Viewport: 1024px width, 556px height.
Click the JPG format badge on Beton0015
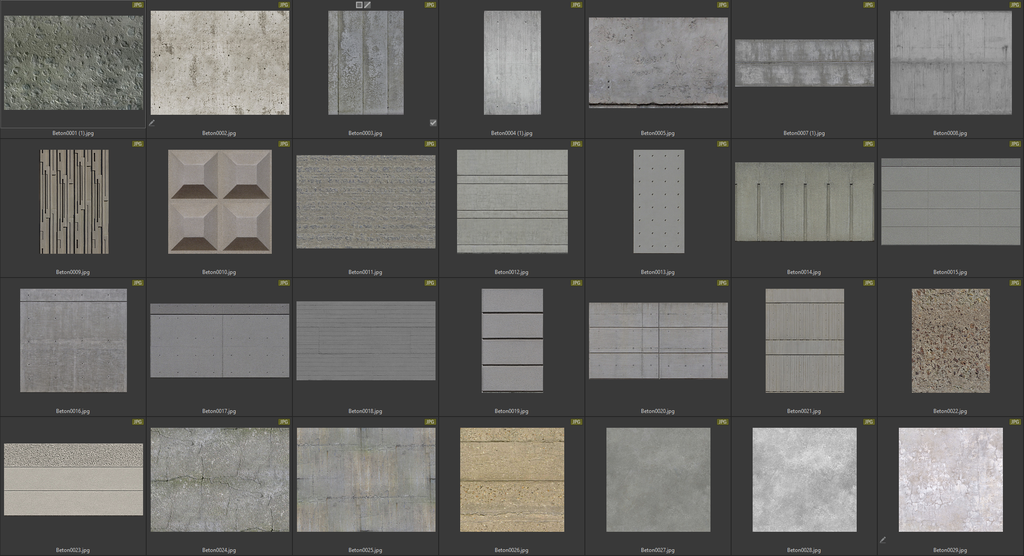(x=1015, y=144)
